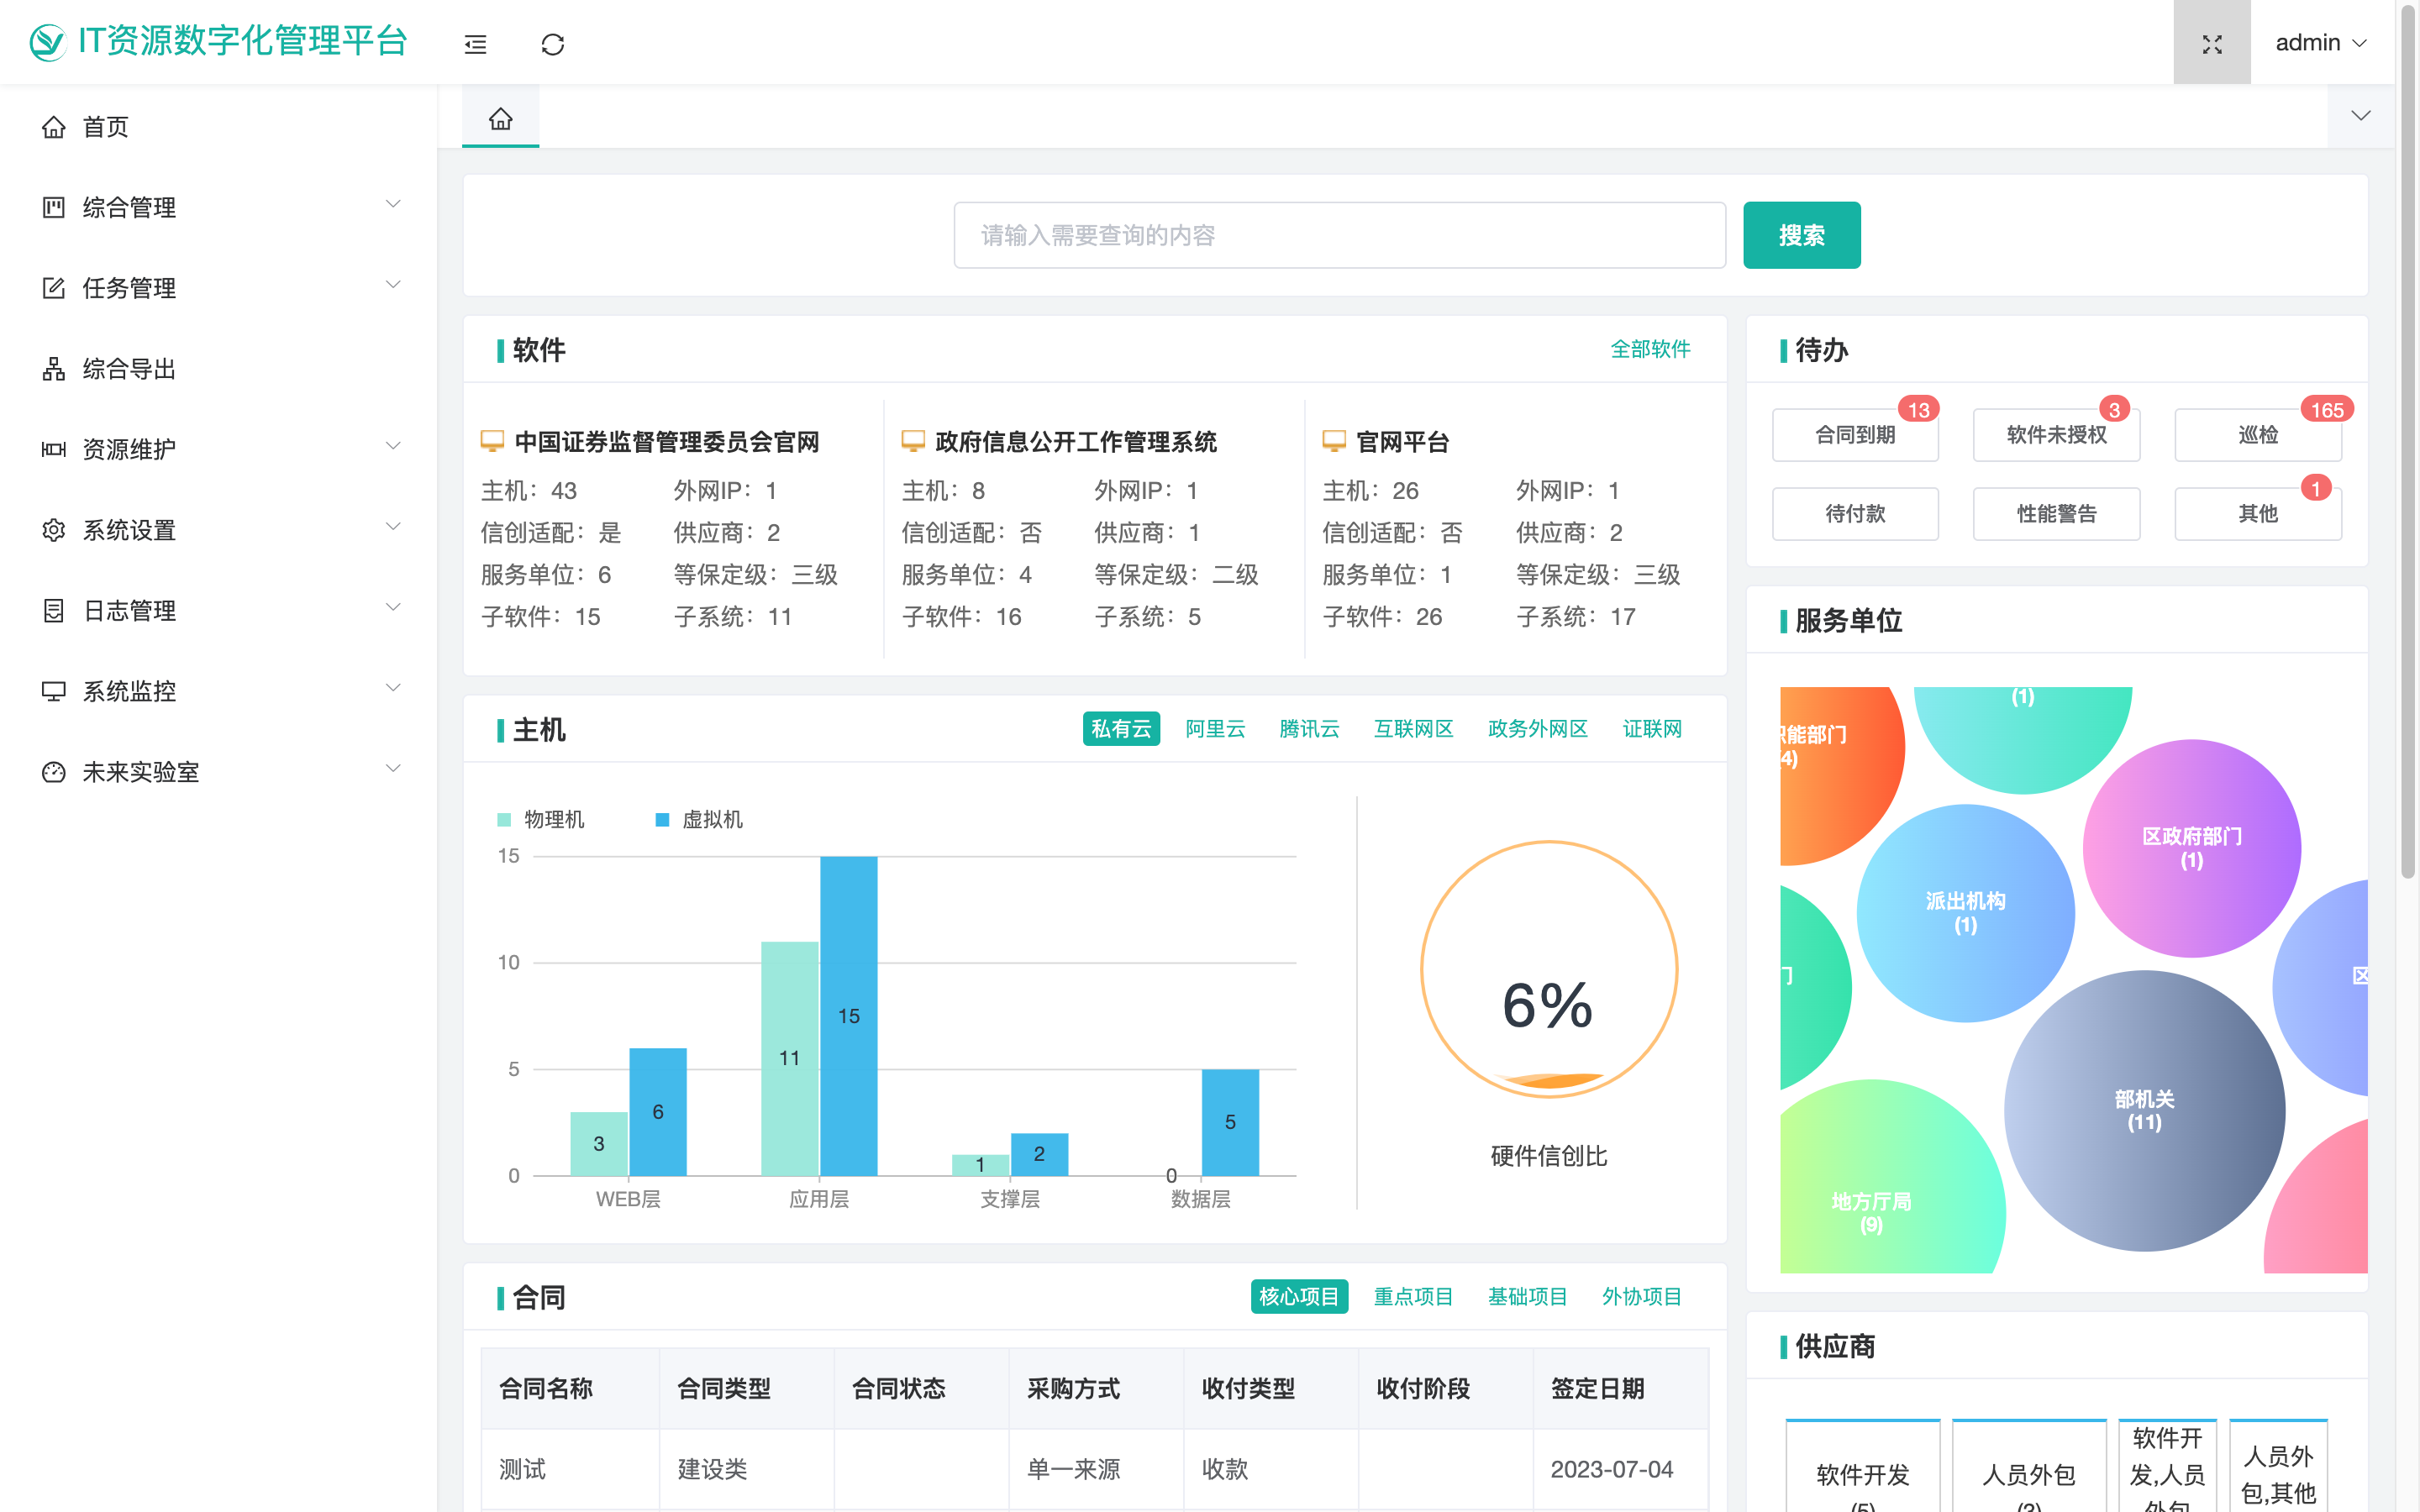The width and height of the screenshot is (2420, 1512).
Task: Select the home tab in the tab bar
Action: click(x=500, y=118)
